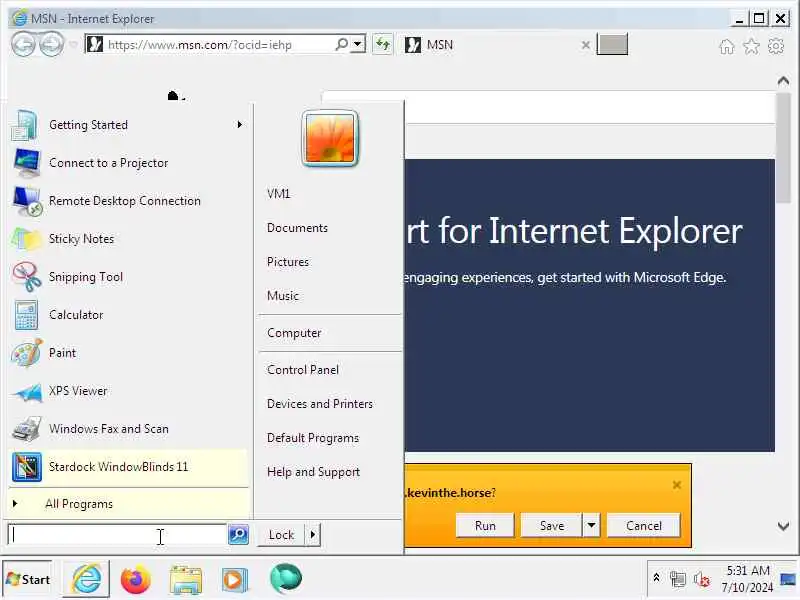Launch Firefox from the taskbar
This screenshot has width=800, height=600.
(x=135, y=580)
